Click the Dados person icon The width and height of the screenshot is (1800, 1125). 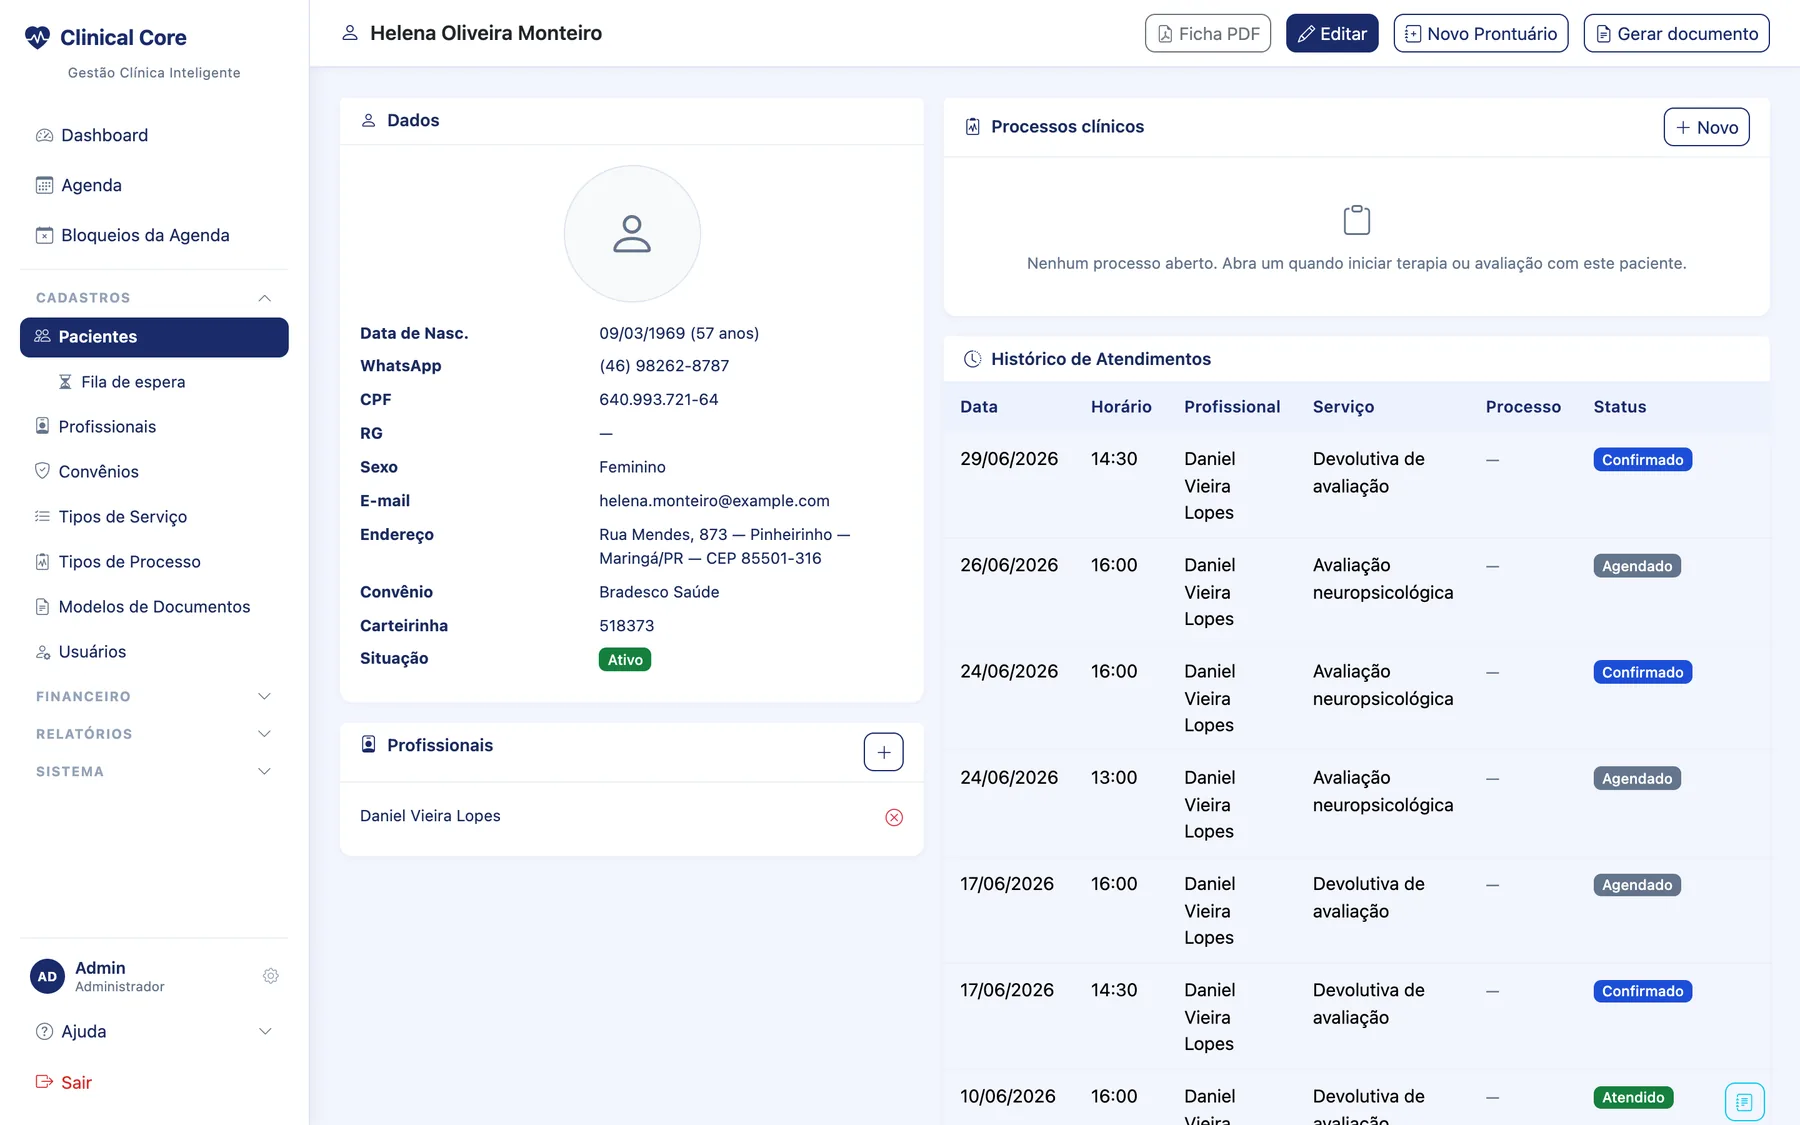point(368,120)
